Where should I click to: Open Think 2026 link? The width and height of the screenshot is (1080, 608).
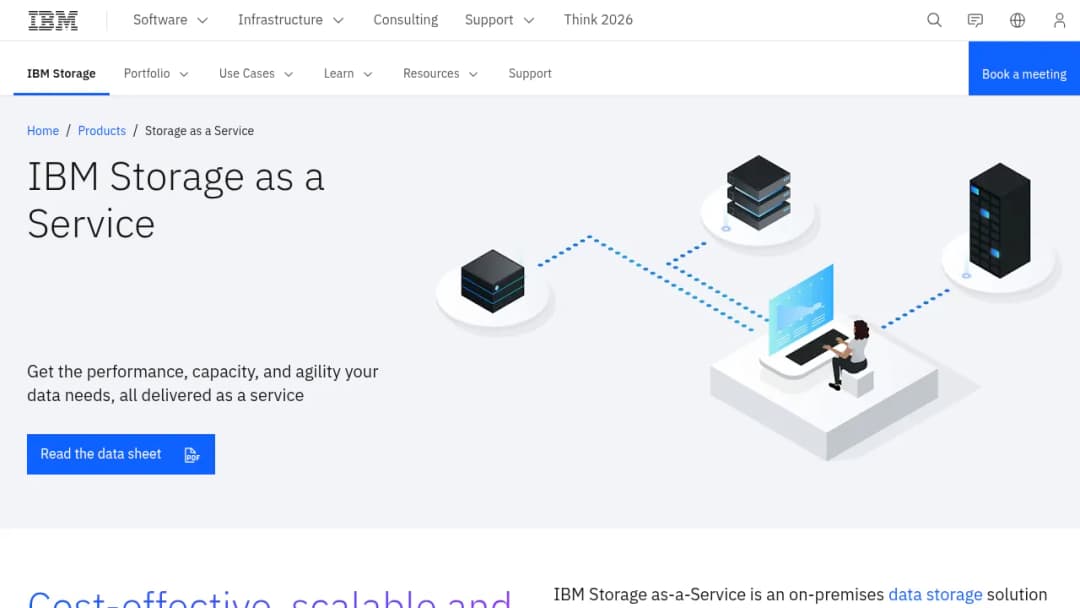(598, 20)
